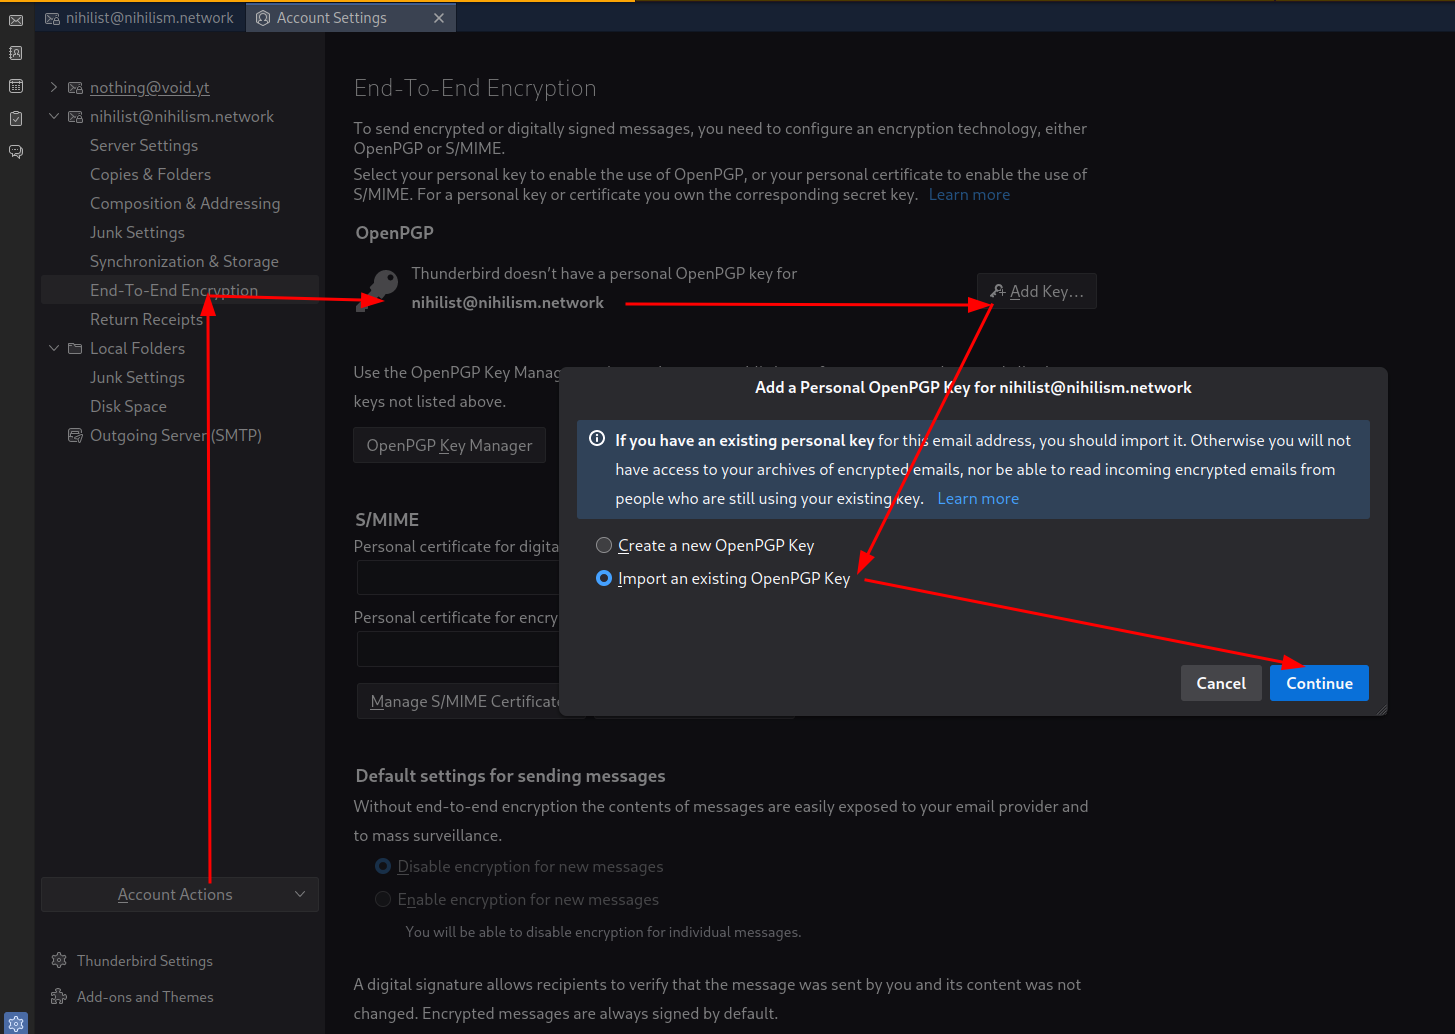Click the personal certificate for encryption field
This screenshot has width=1455, height=1034.
458,649
